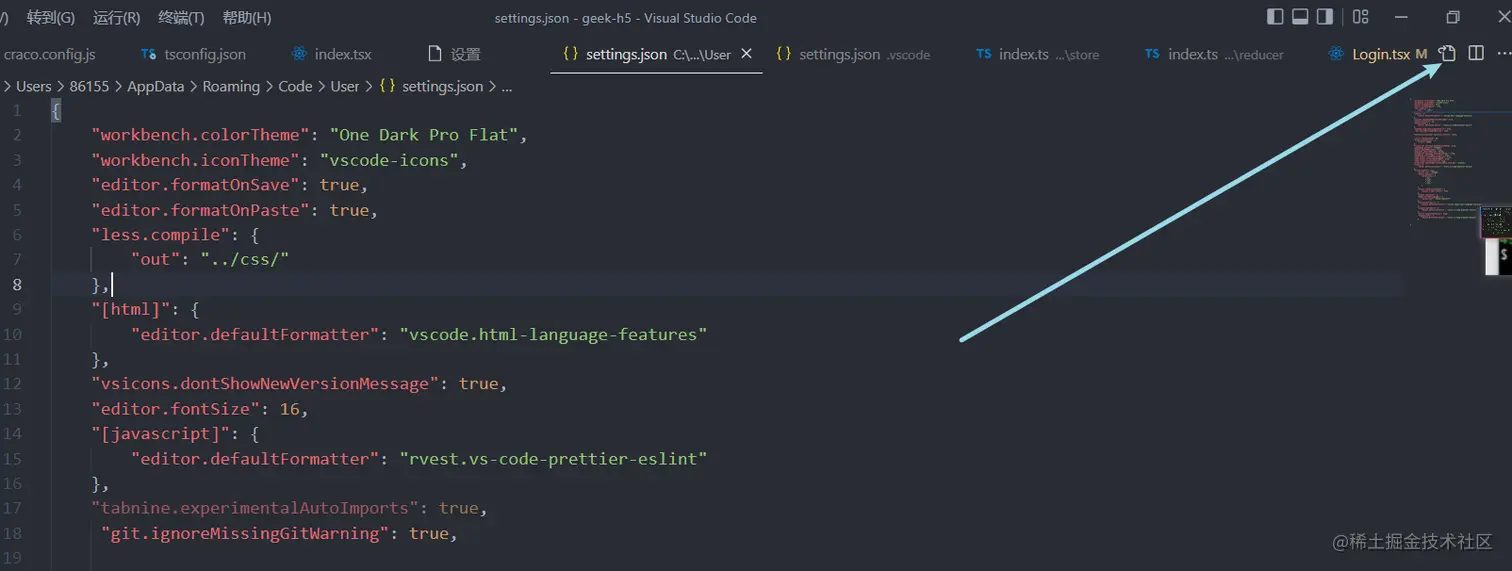Open the 帮助(H) menu
This screenshot has width=1512, height=571.
[247, 18]
